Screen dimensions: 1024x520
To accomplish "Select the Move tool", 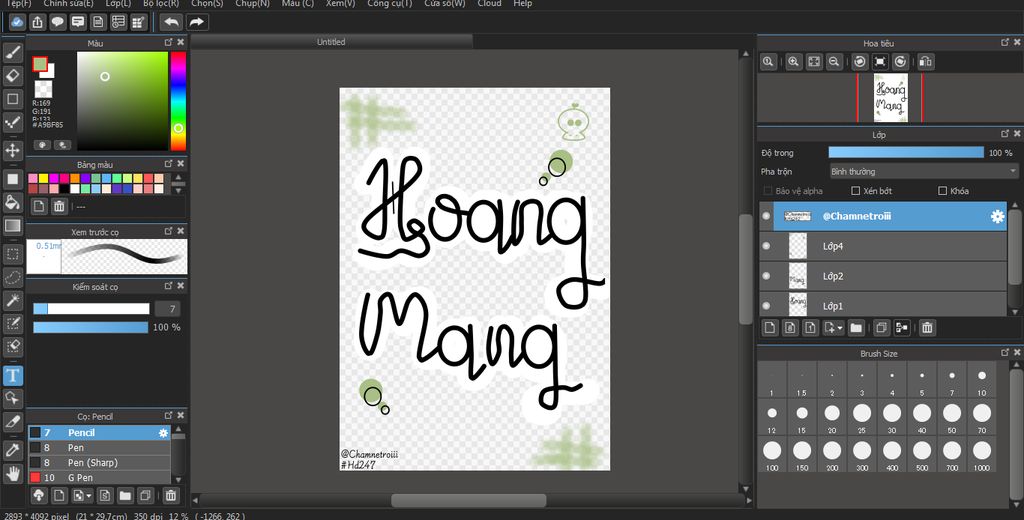I will (13, 150).
